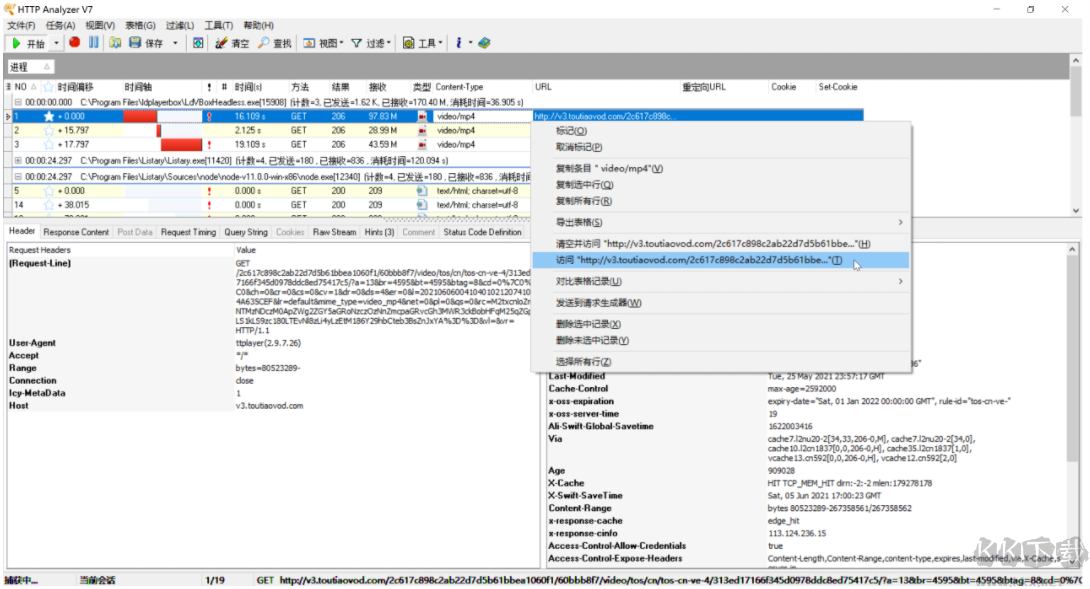The width and height of the screenshot is (1090, 589).
Task: Open the 工具(T) menu in menu bar
Action: pos(219,25)
